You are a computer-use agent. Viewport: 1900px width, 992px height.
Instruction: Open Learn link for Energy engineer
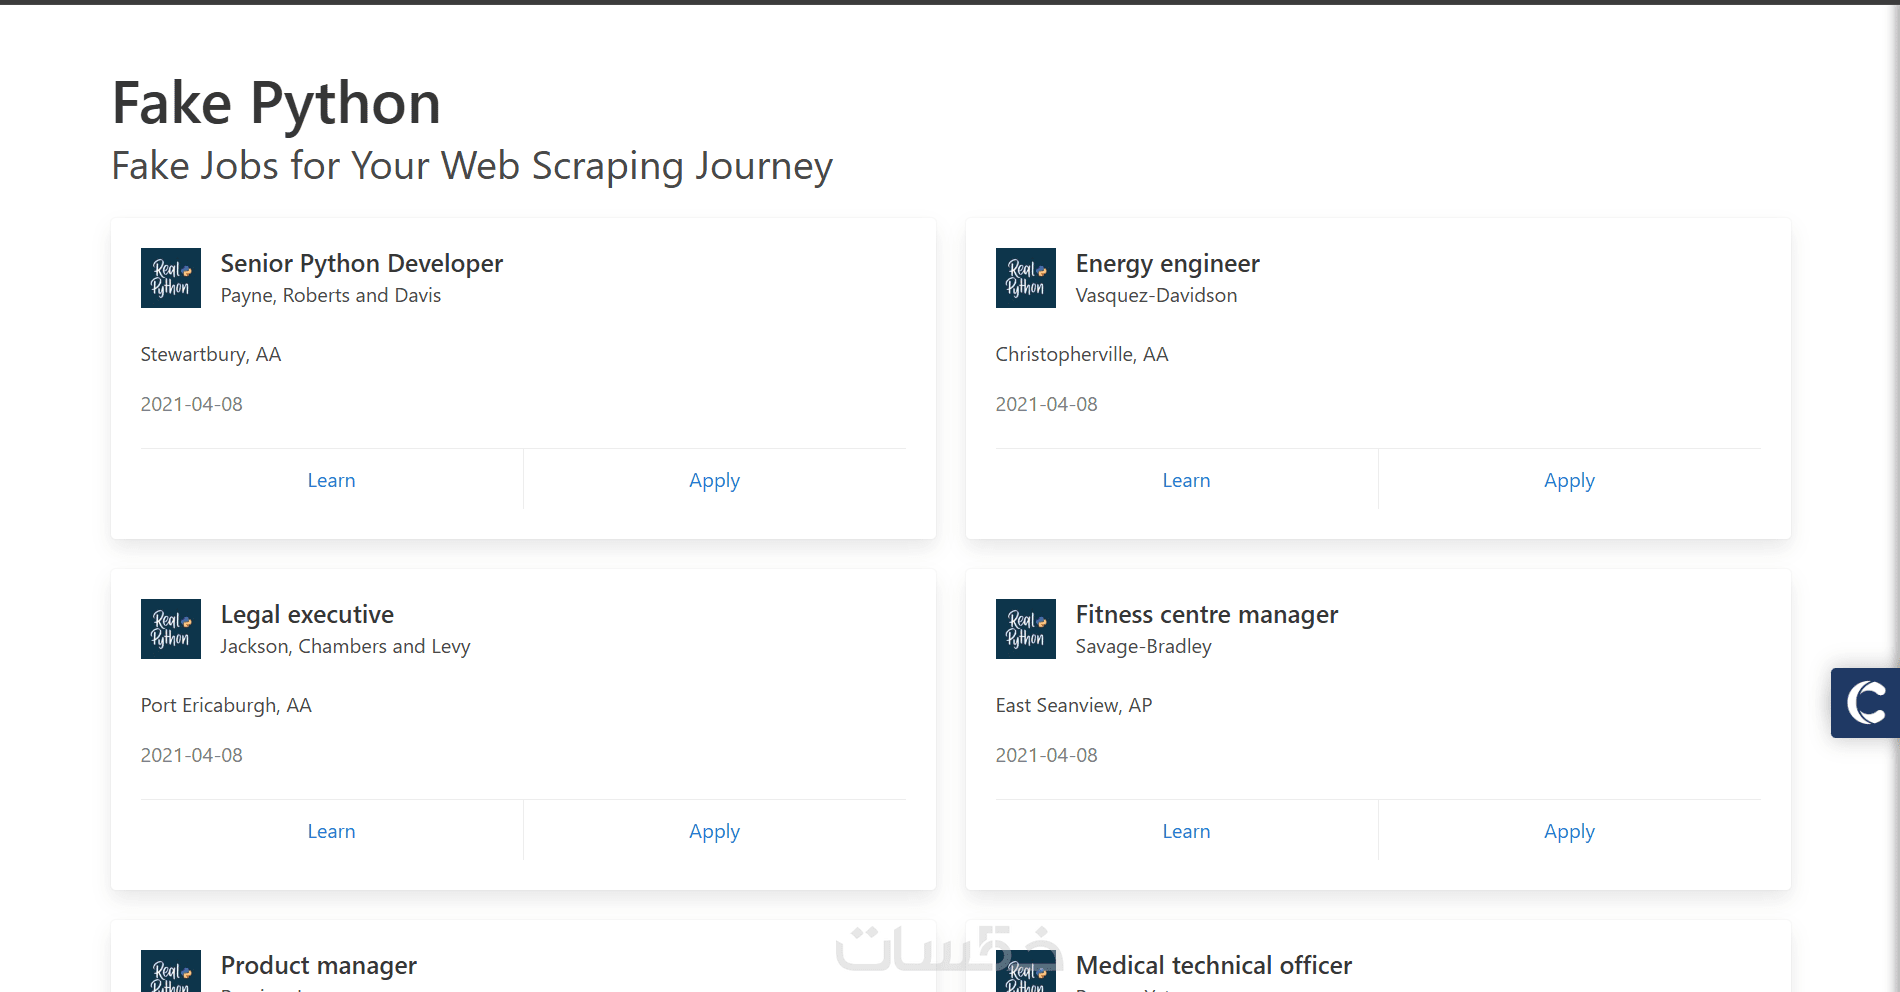point(1186,481)
